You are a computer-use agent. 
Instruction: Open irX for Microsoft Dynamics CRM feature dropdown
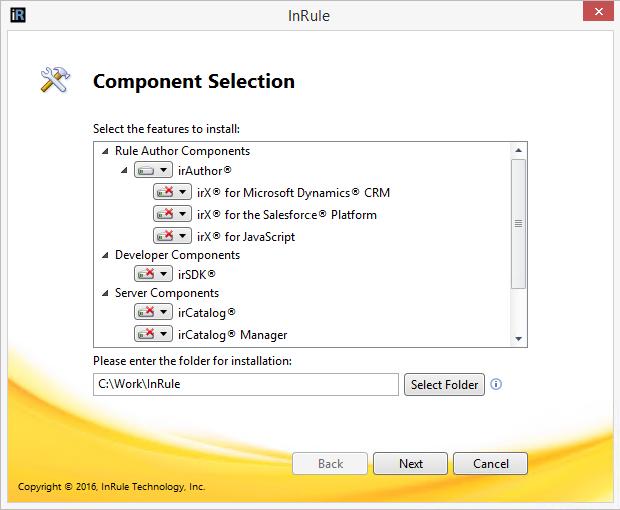pyautogui.click(x=172, y=192)
